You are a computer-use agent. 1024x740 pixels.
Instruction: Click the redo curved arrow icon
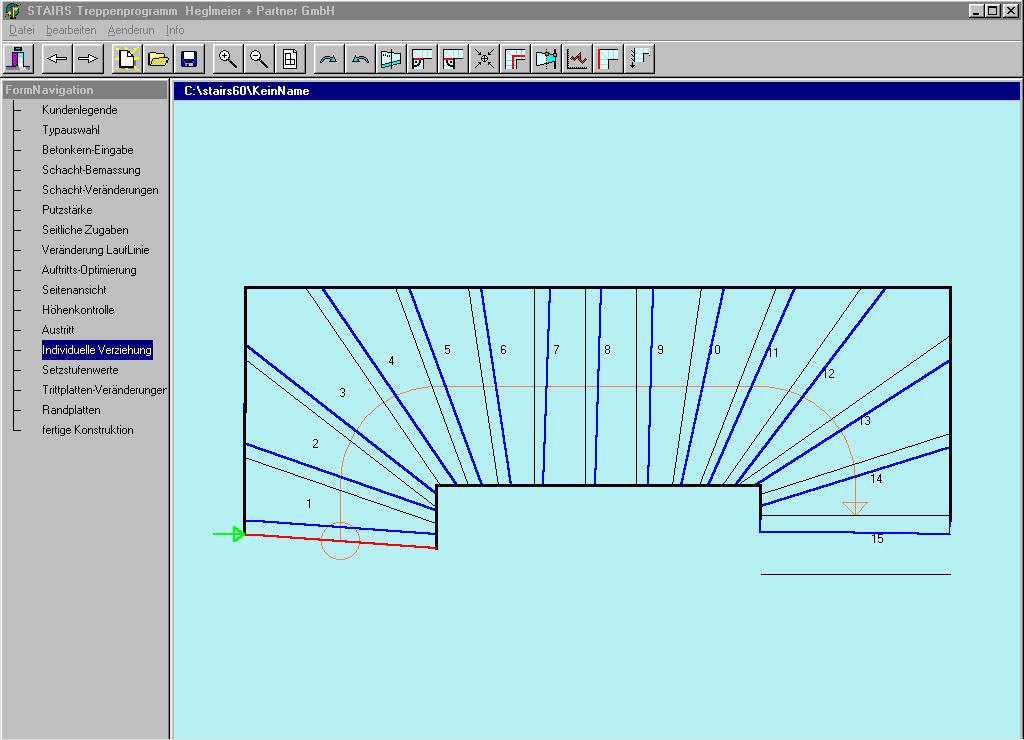(329, 59)
